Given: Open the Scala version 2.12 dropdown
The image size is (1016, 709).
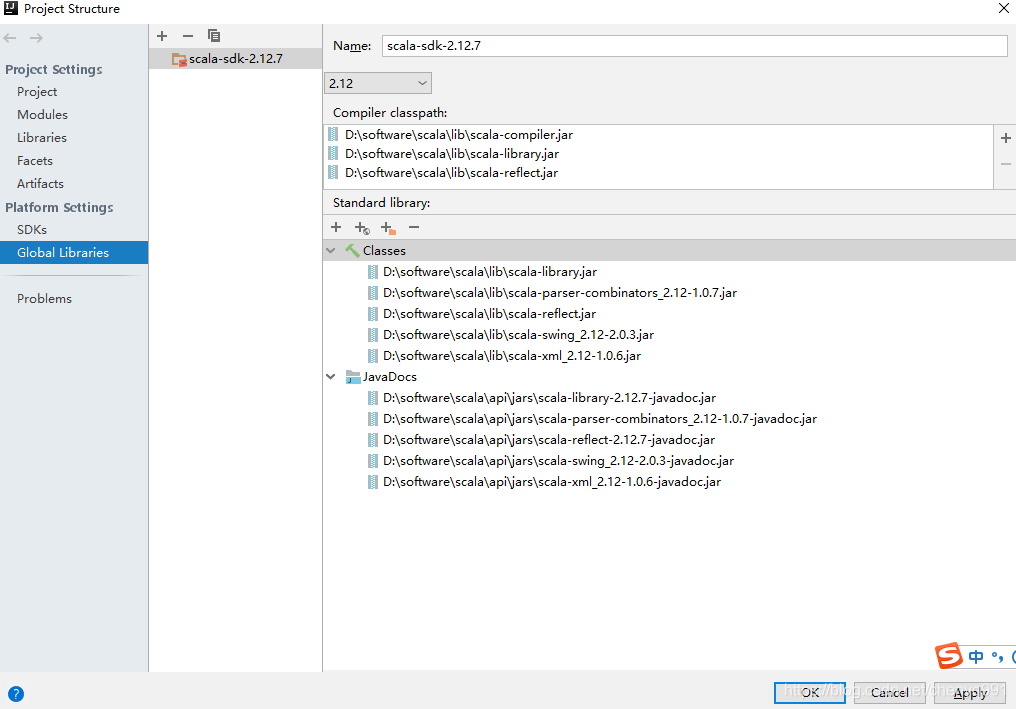Looking at the screenshot, I should click(378, 83).
